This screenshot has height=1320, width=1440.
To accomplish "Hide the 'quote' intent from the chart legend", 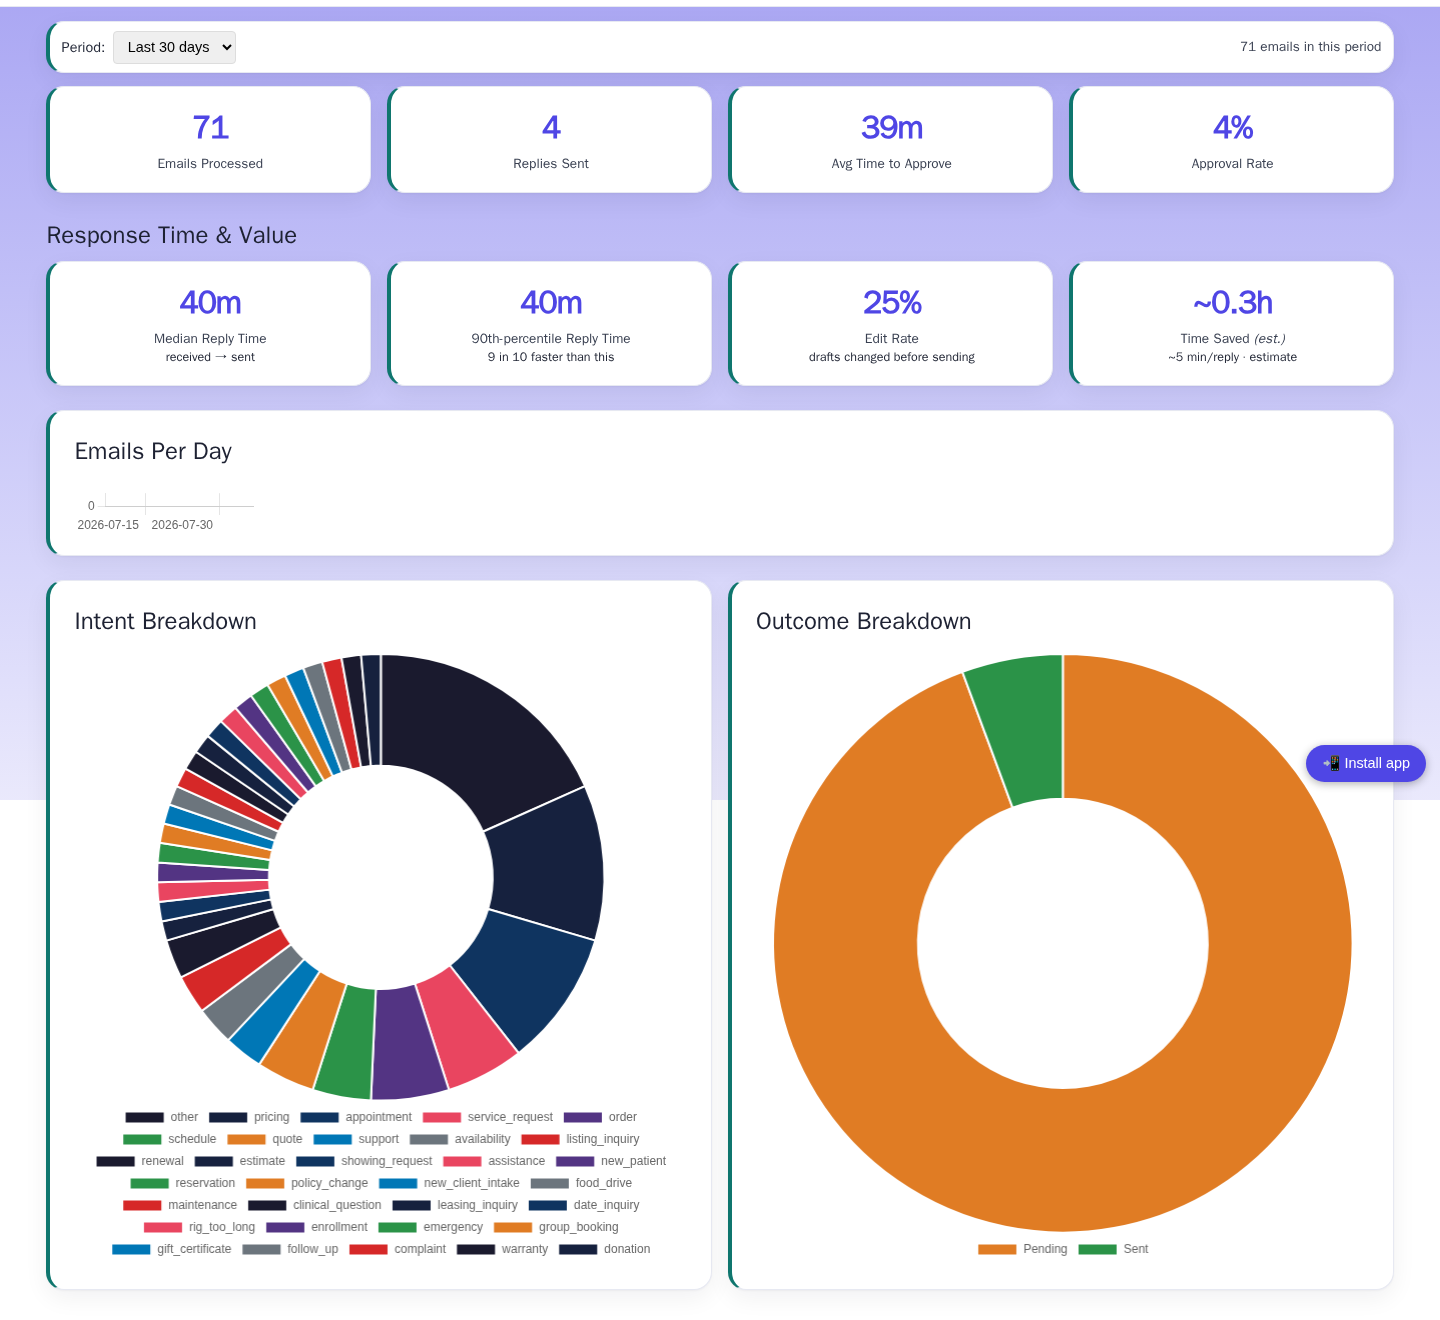I will 264,1139.
